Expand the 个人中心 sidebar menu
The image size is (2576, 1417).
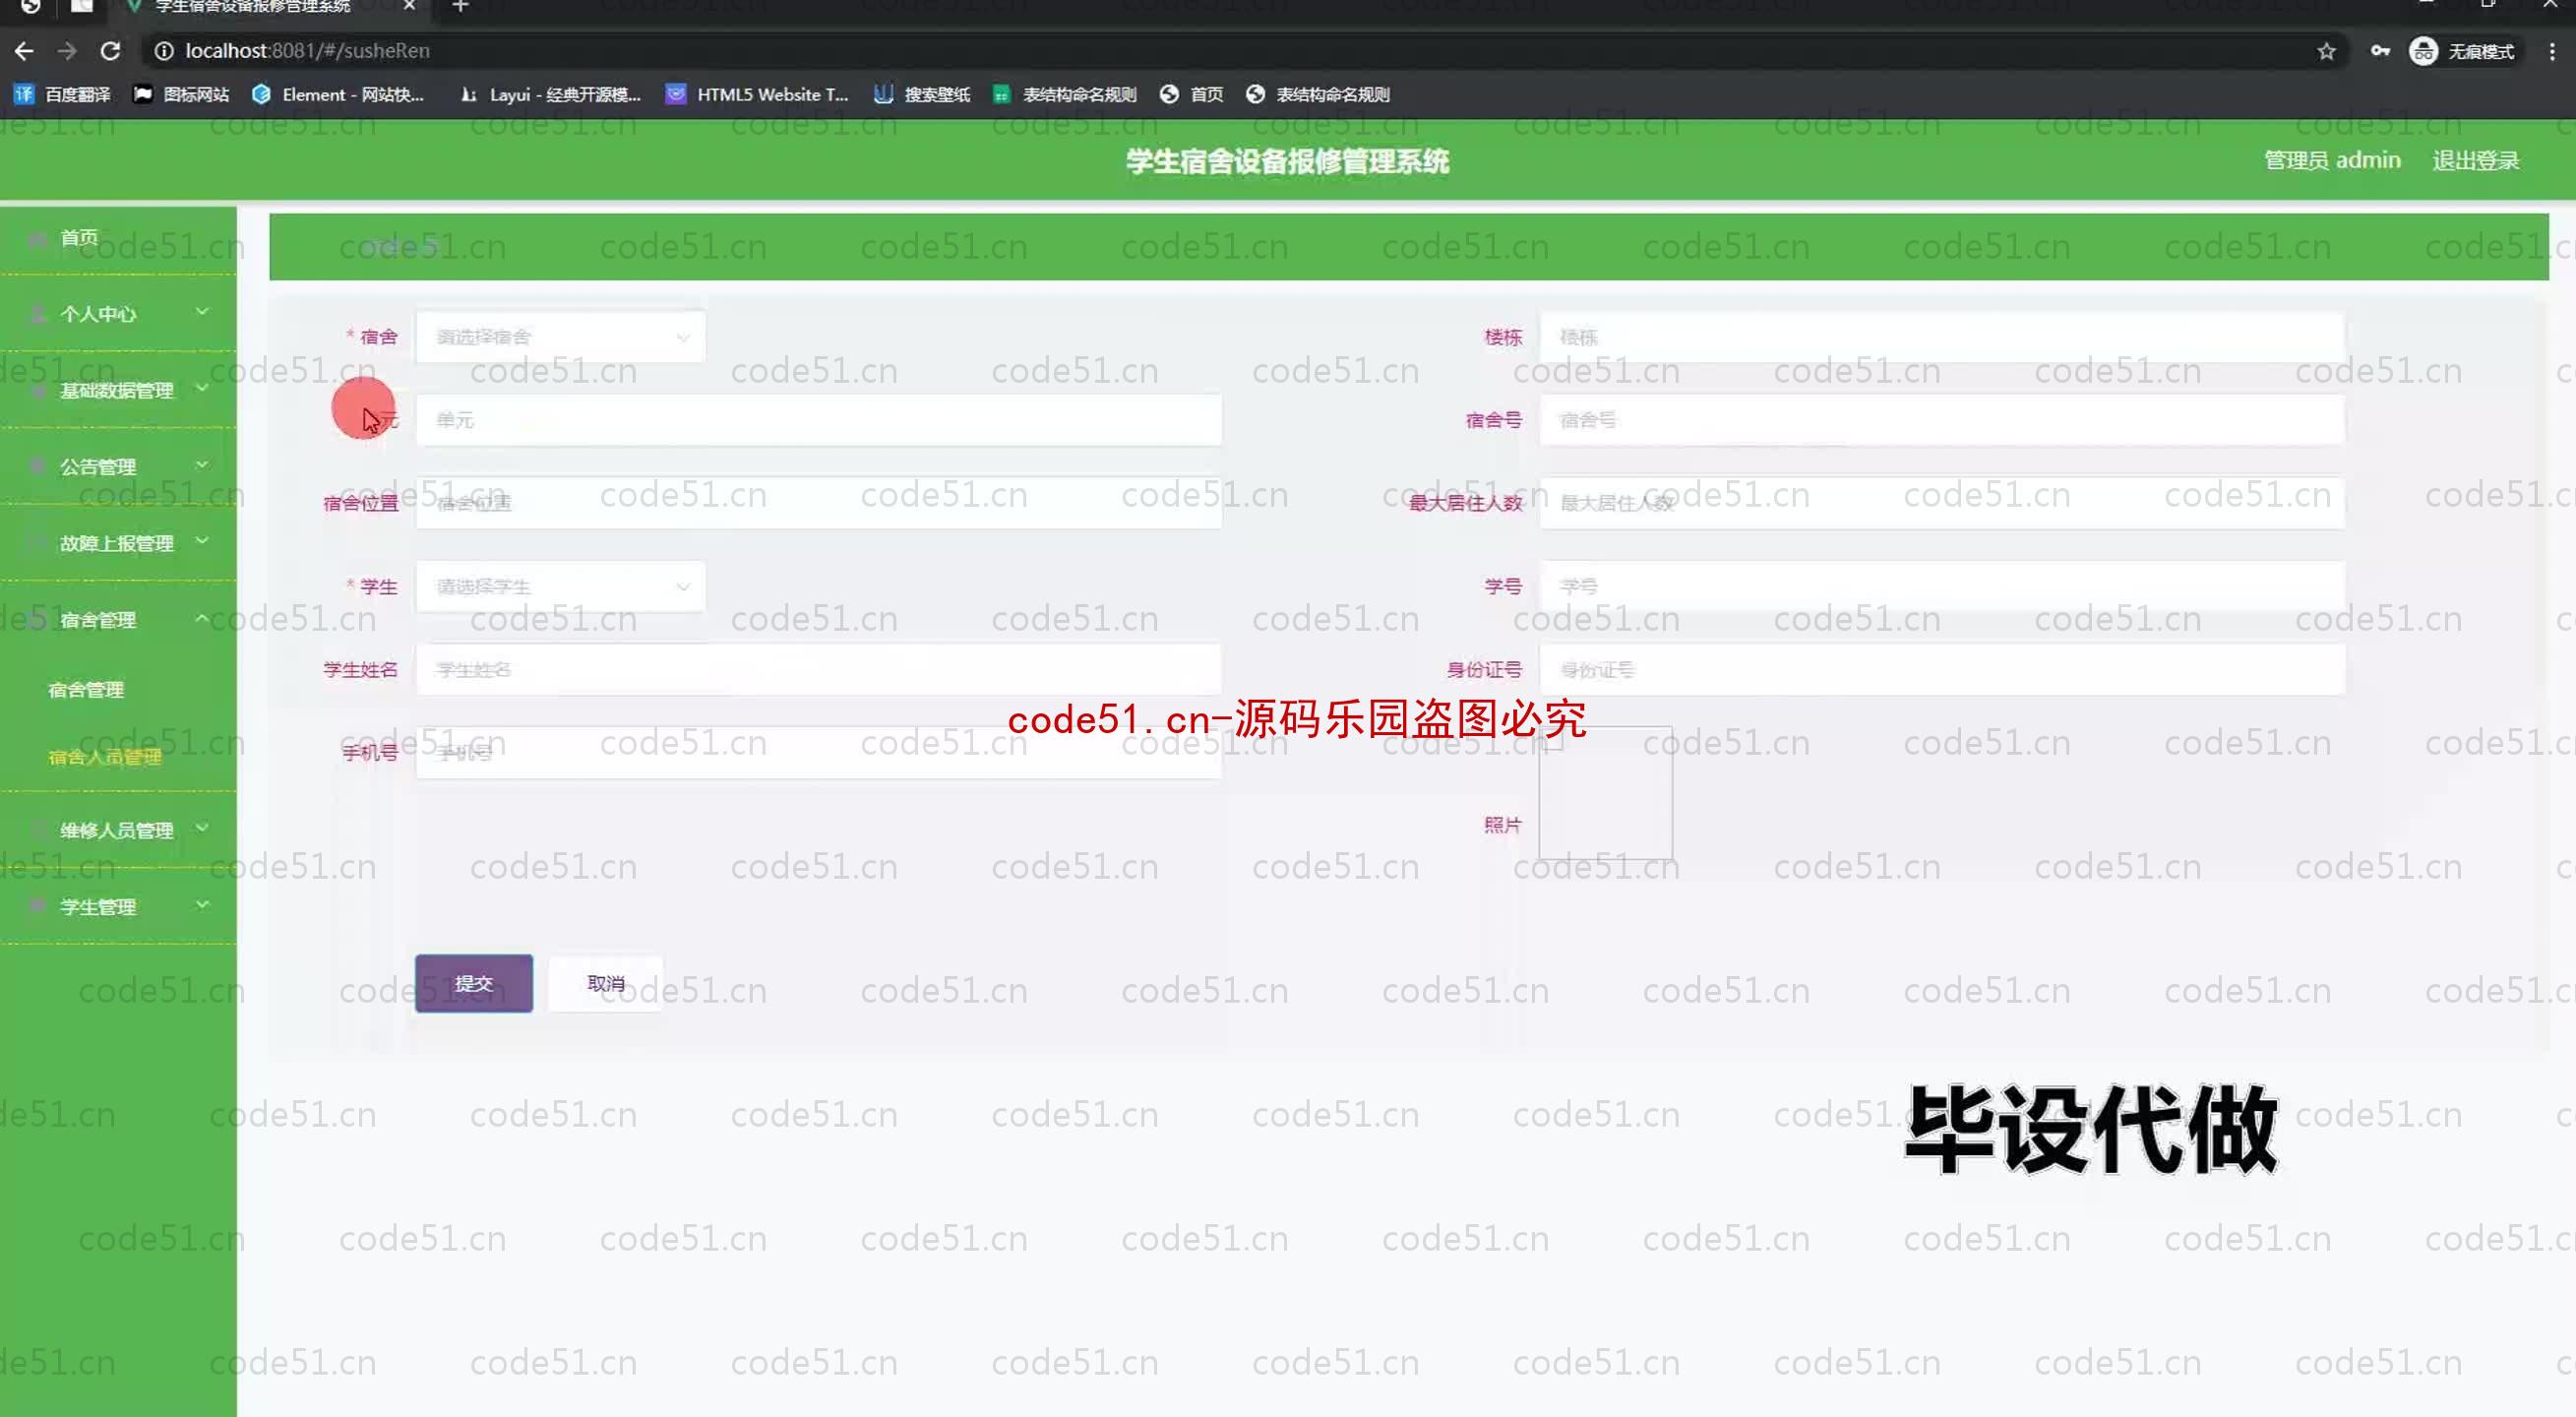(x=118, y=314)
